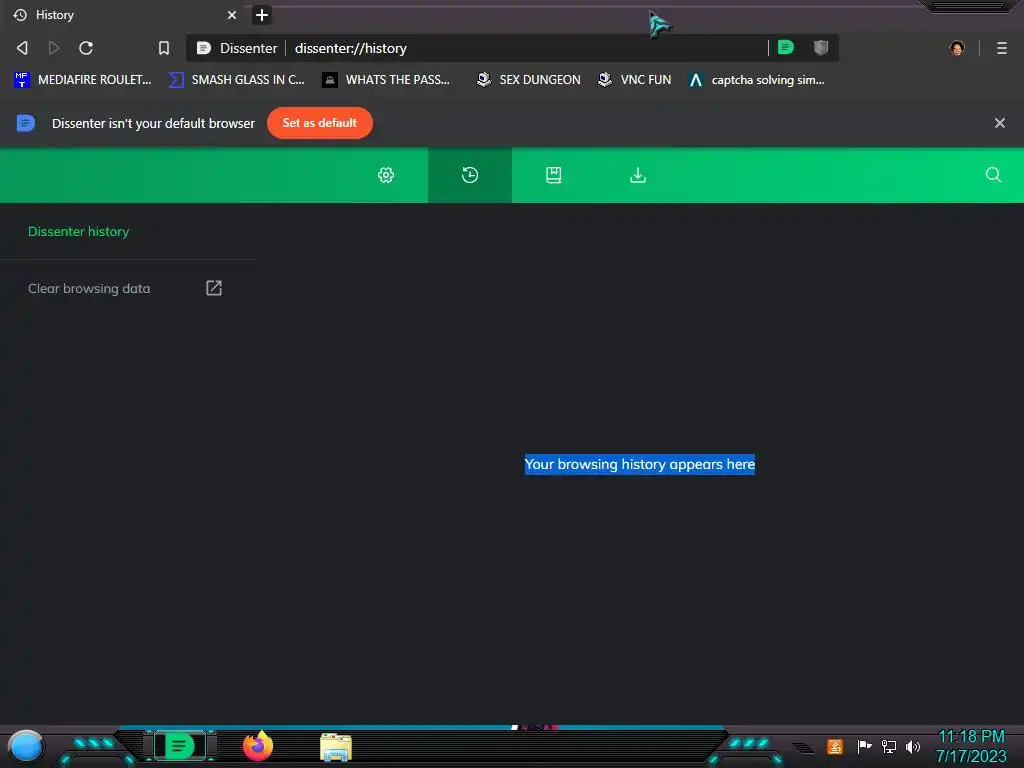Screen dimensions: 1024x768
Task: Open MEDIAFIRE ROULET... bookmark
Action: 82,80
